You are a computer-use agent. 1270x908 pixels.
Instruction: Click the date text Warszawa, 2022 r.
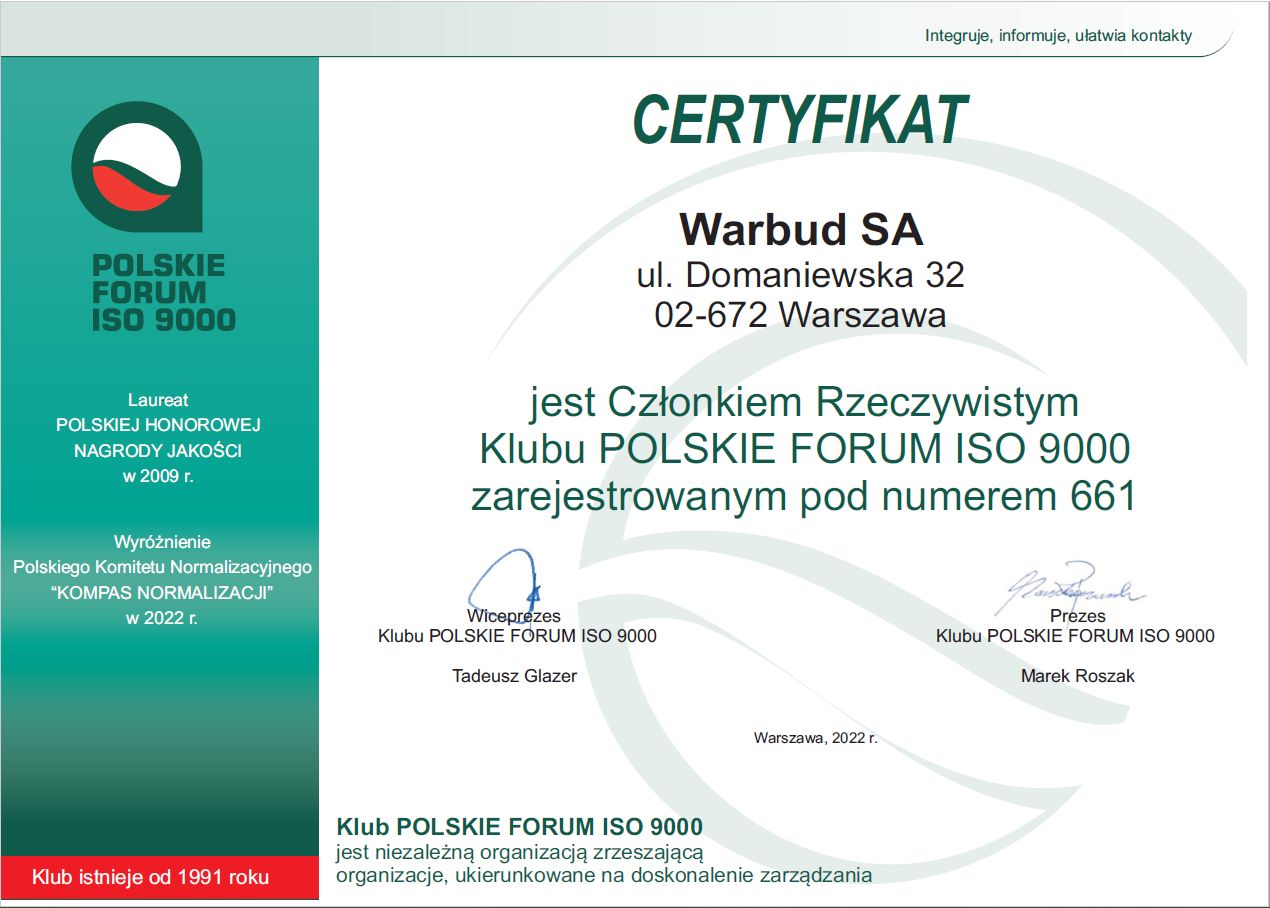(816, 738)
